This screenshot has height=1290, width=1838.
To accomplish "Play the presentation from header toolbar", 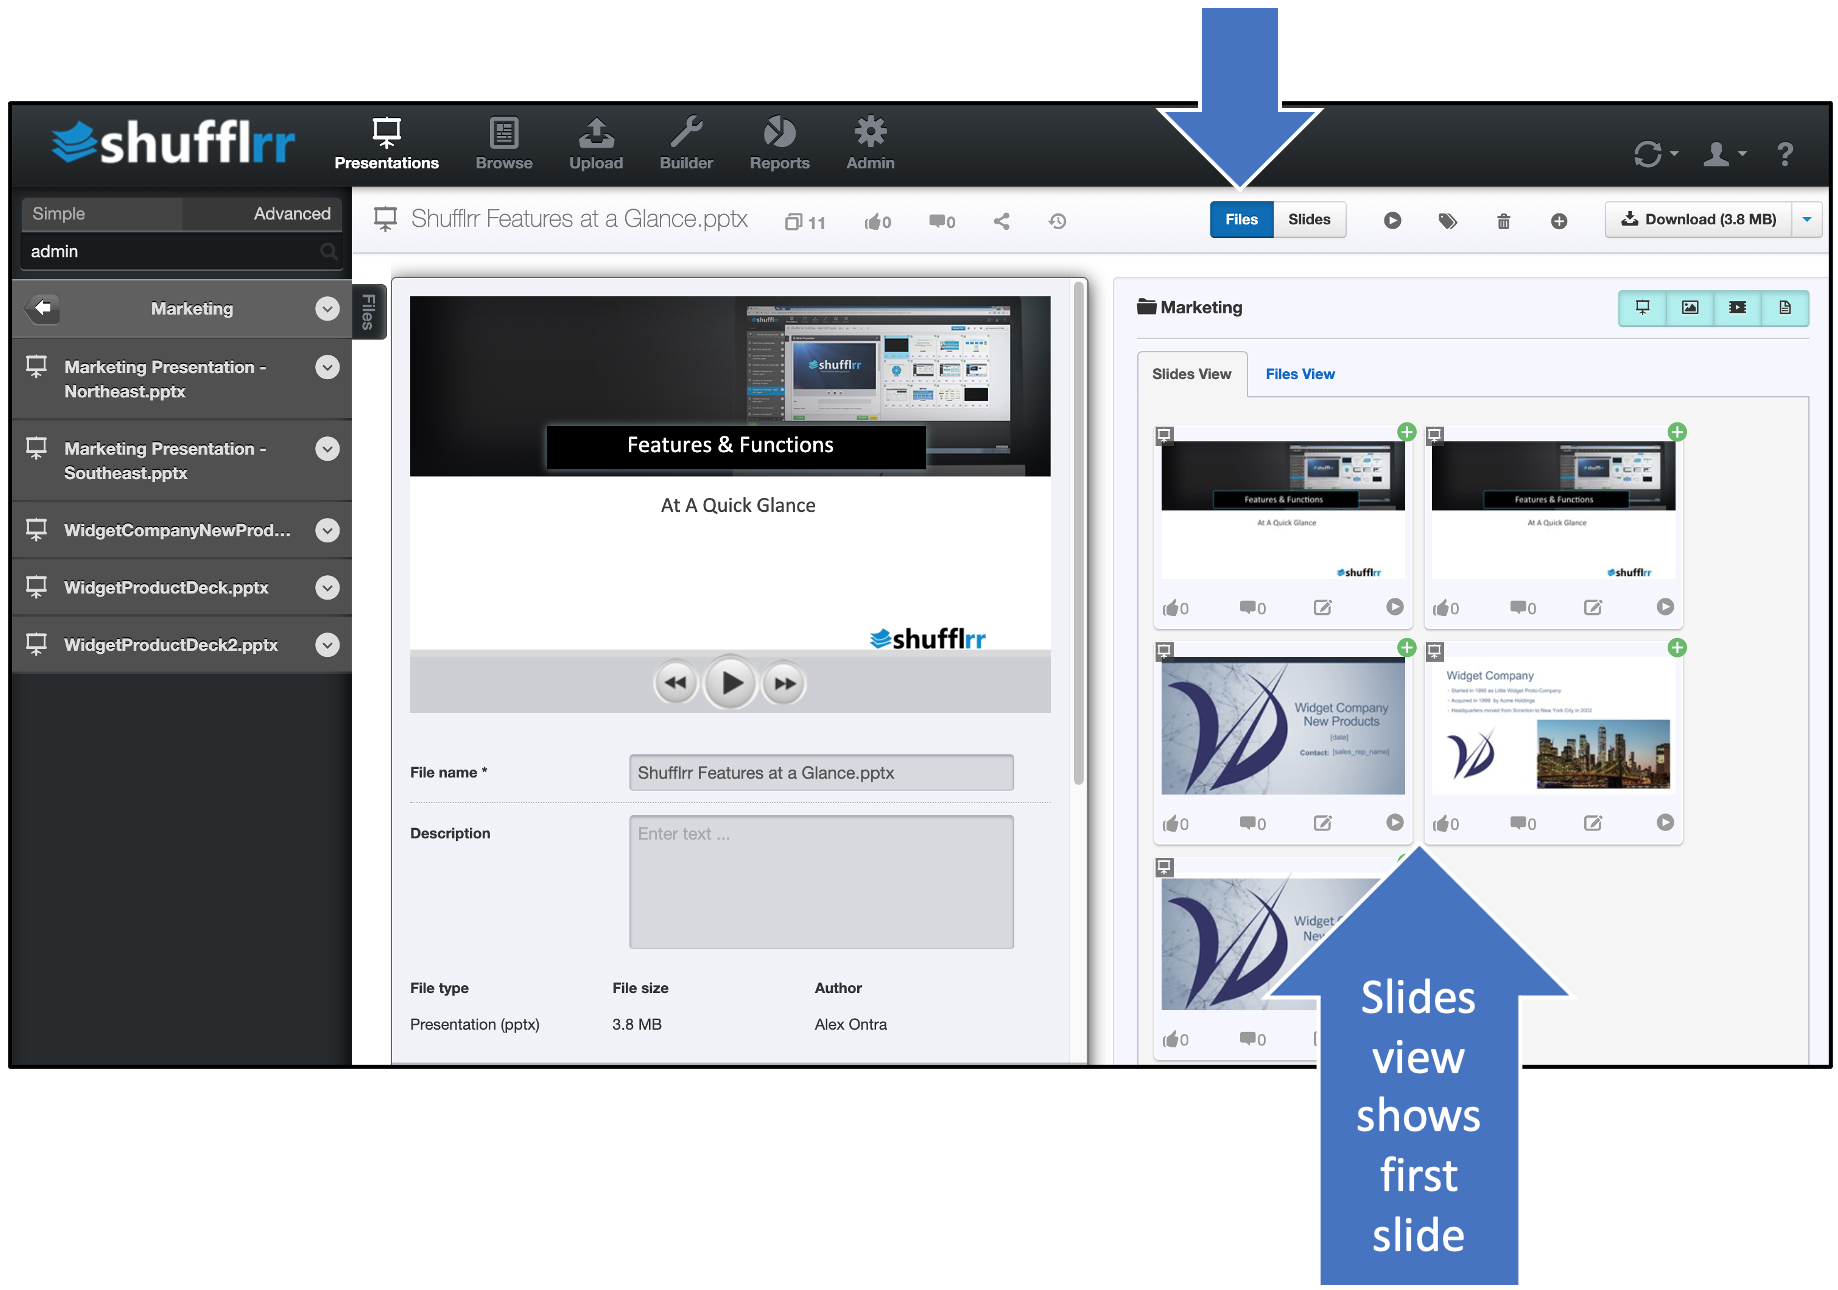I will pyautogui.click(x=1392, y=220).
